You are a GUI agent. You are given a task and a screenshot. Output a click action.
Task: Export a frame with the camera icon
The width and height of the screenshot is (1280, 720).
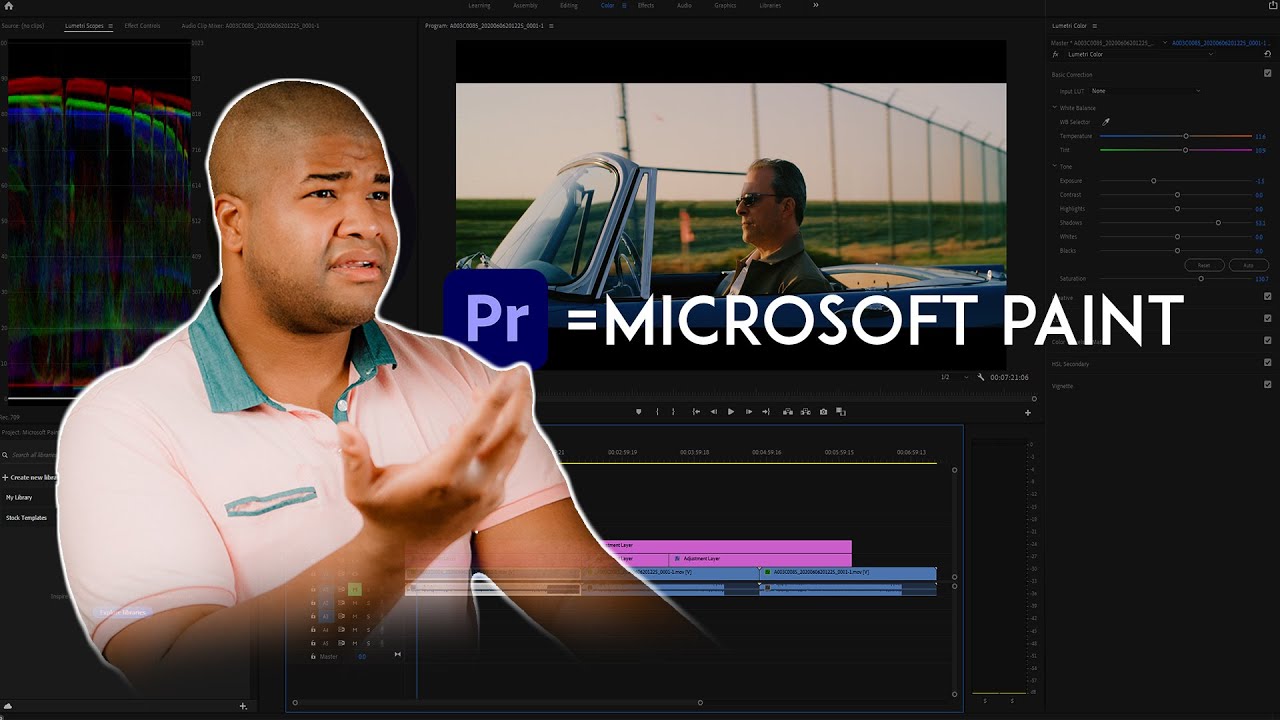824,412
